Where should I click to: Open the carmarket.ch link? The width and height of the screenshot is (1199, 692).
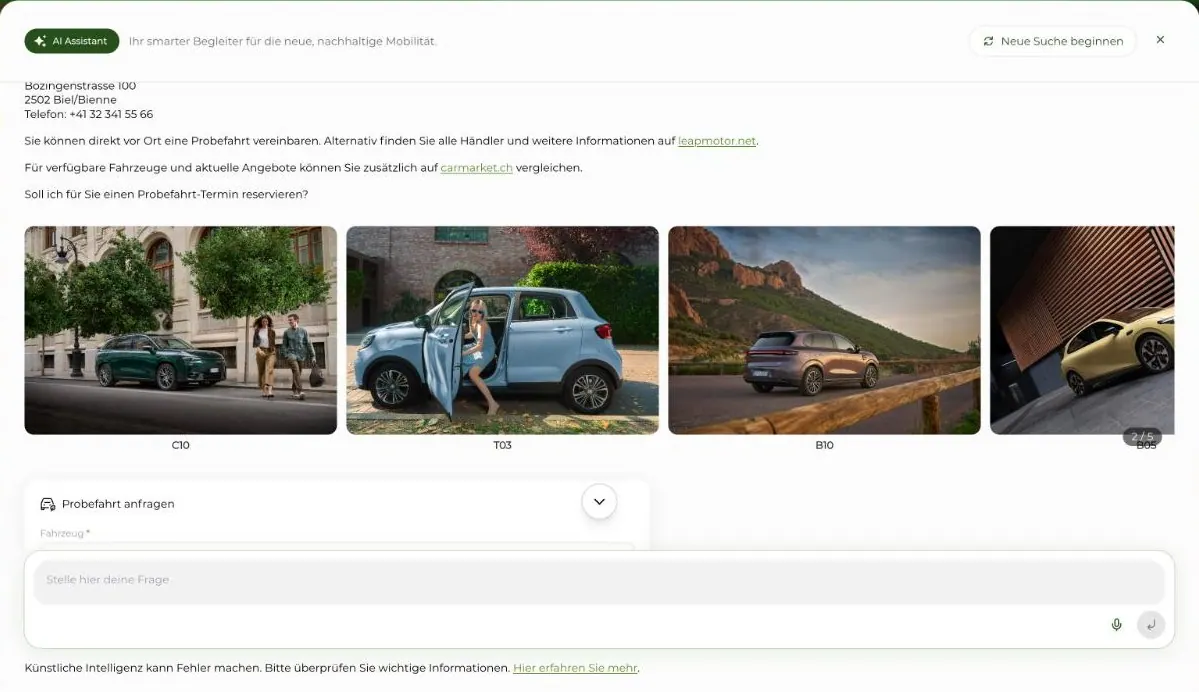coord(476,167)
